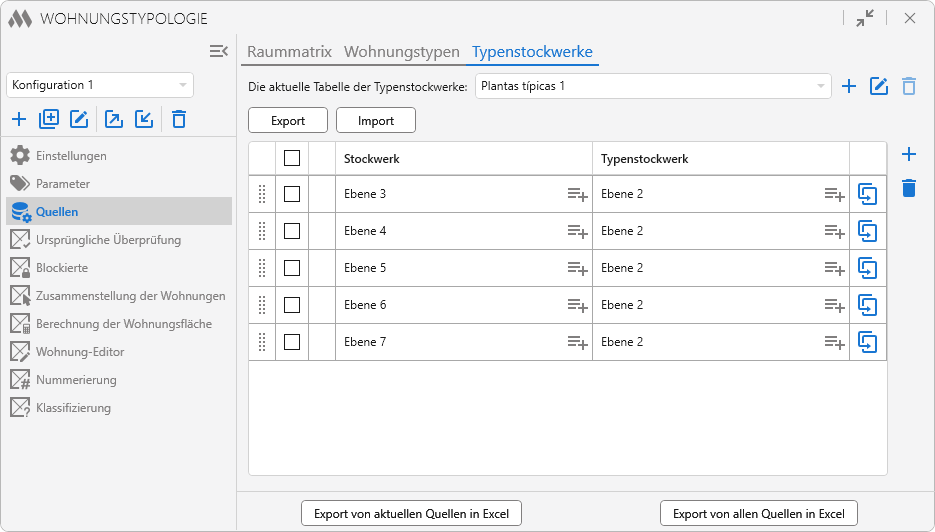Click the add configuration plus icon
This screenshot has width=935, height=532.
click(x=19, y=120)
